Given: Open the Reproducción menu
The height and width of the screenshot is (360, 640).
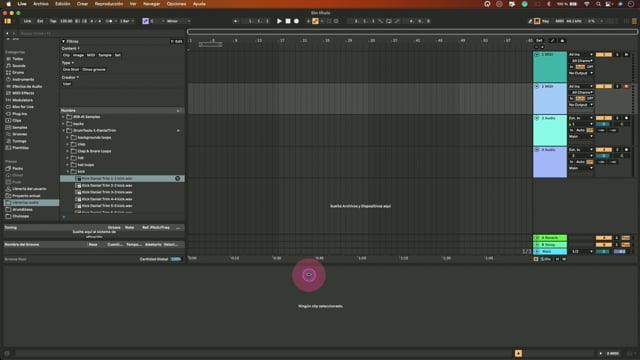Looking at the screenshot, I should 109,4.
